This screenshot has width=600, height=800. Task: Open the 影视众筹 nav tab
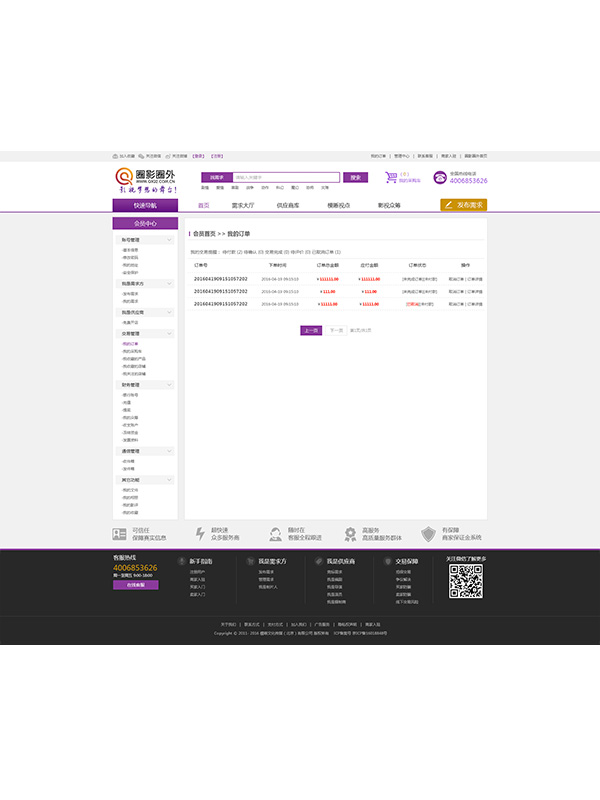389,206
